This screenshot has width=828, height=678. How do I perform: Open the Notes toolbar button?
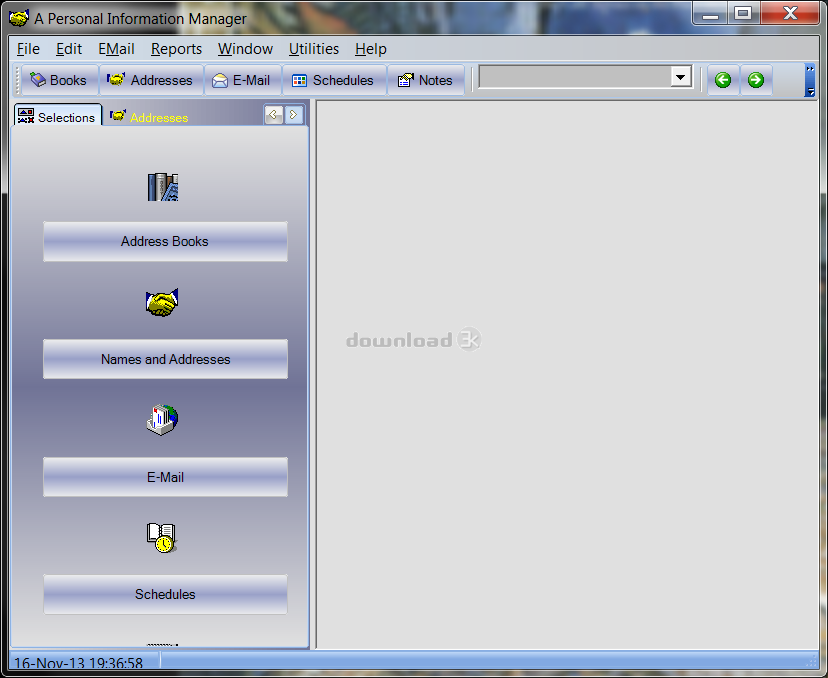(426, 80)
